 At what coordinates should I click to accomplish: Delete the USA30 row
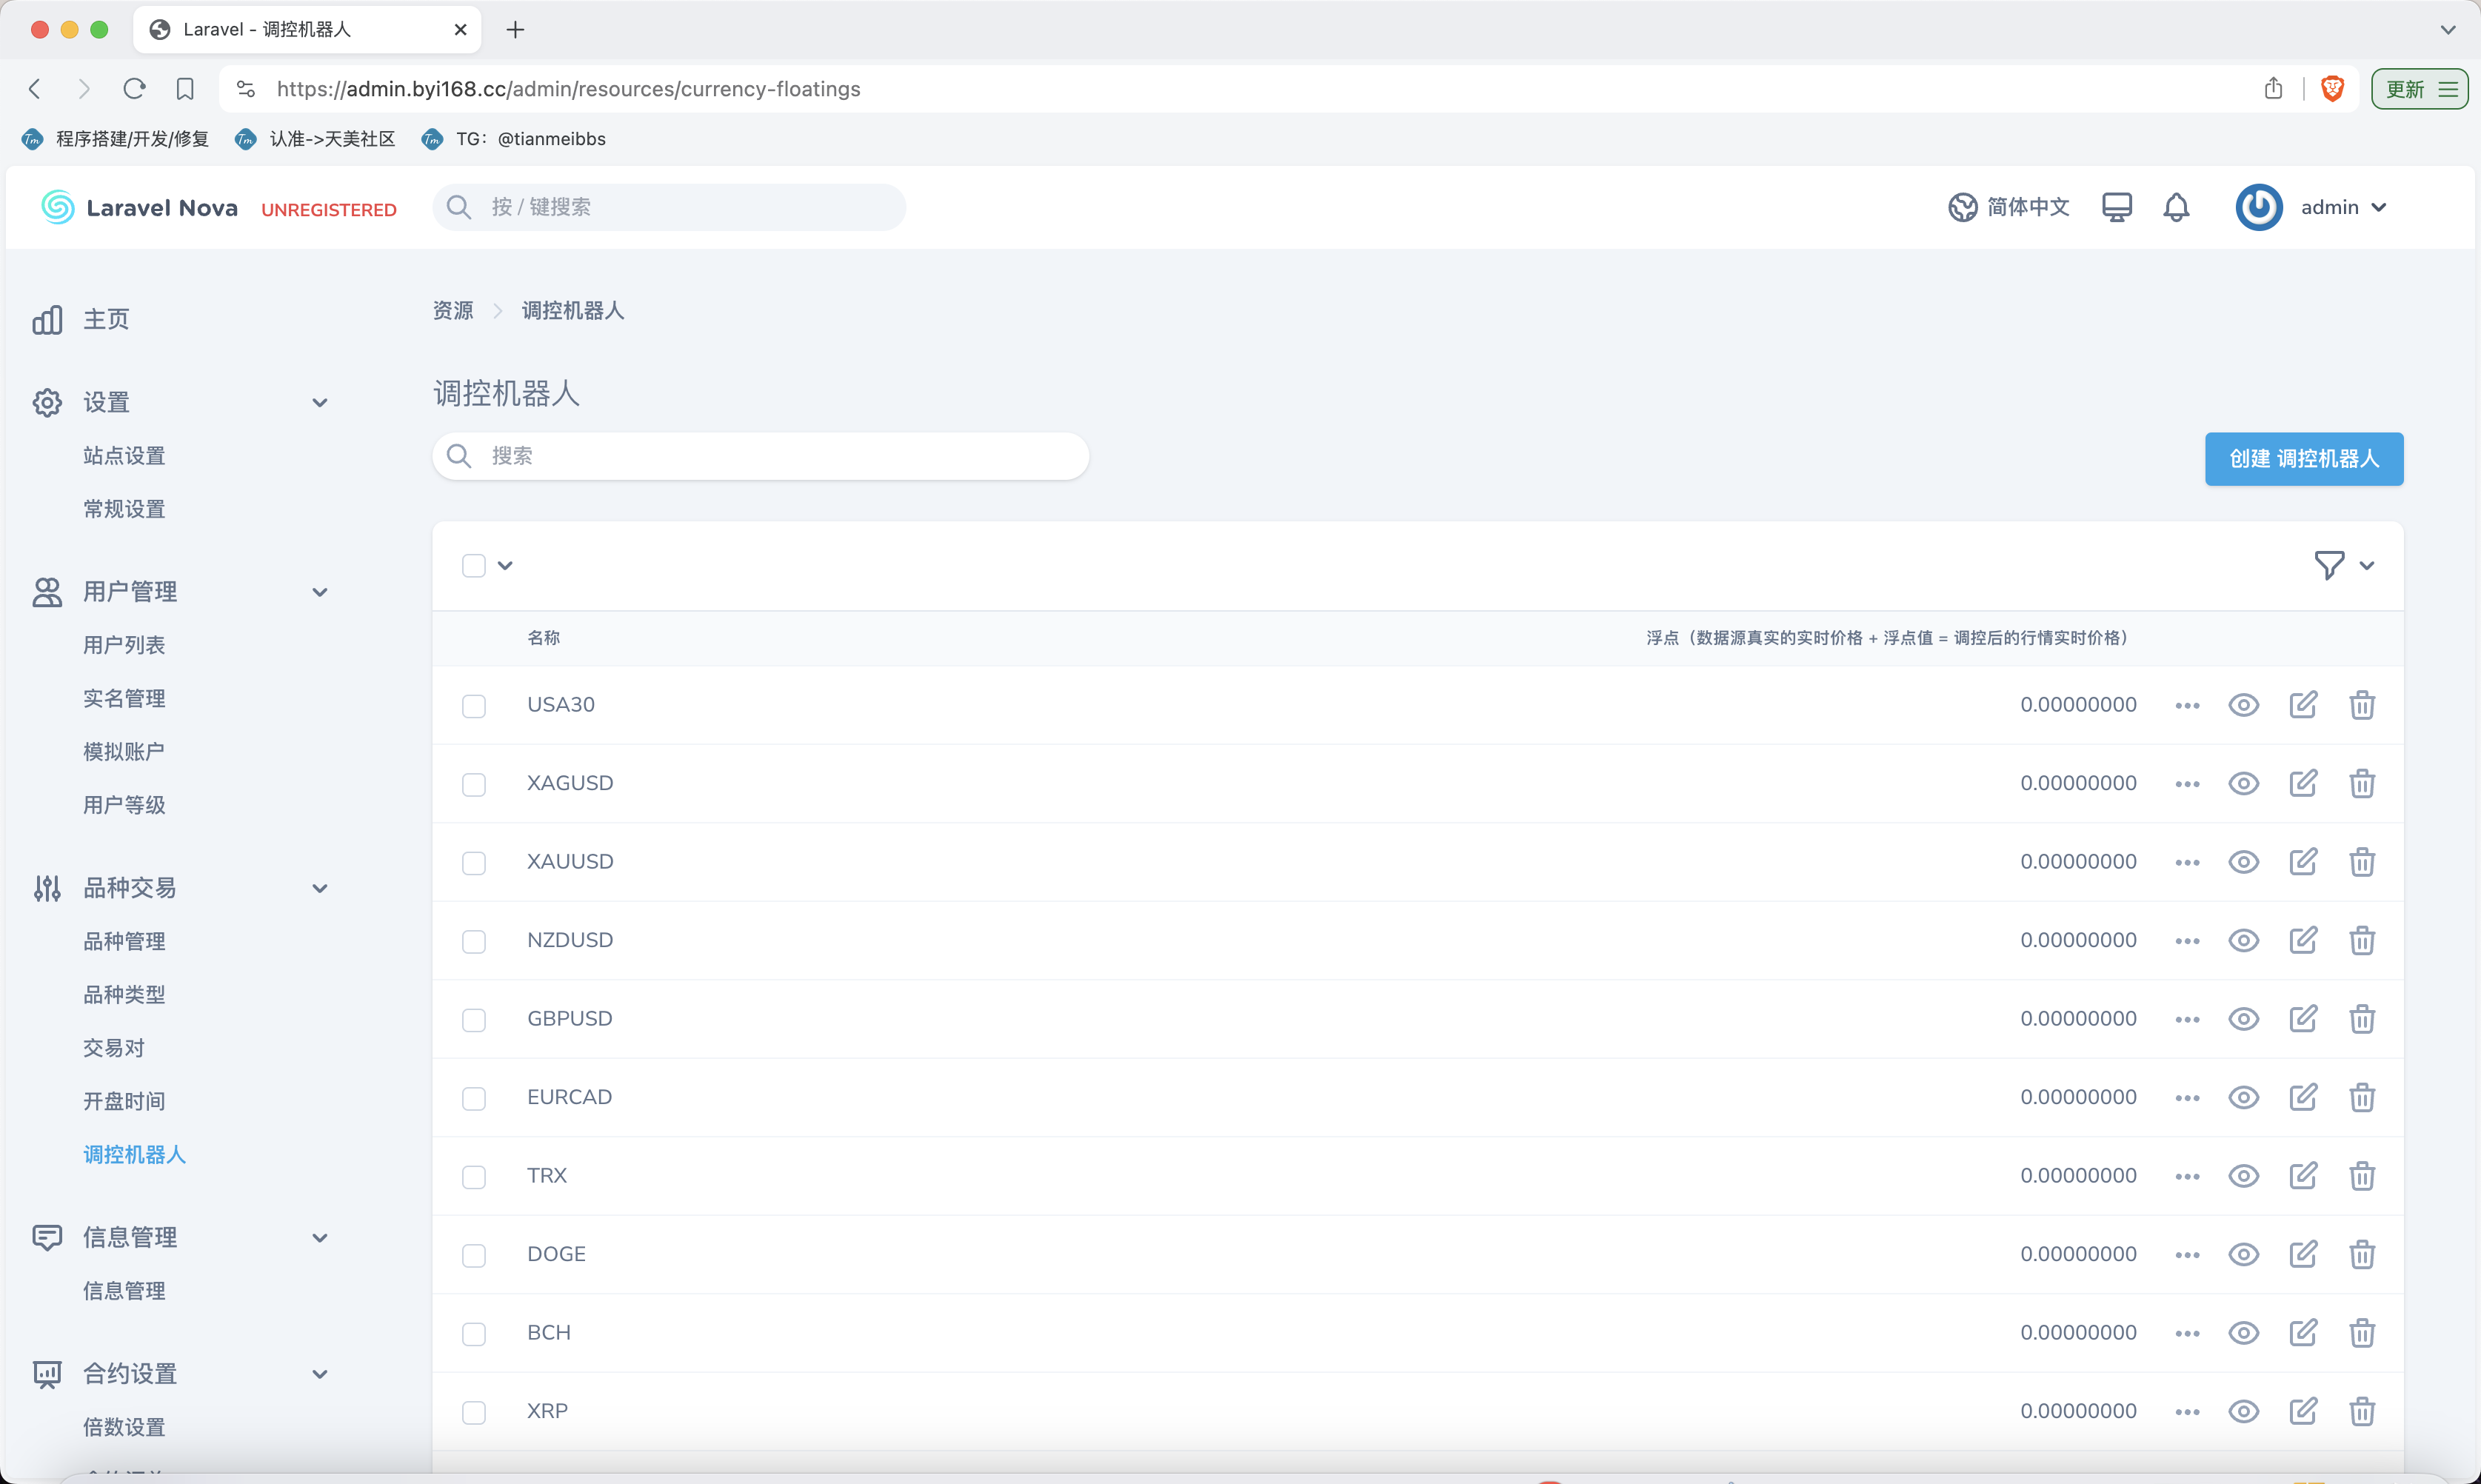(x=2362, y=705)
